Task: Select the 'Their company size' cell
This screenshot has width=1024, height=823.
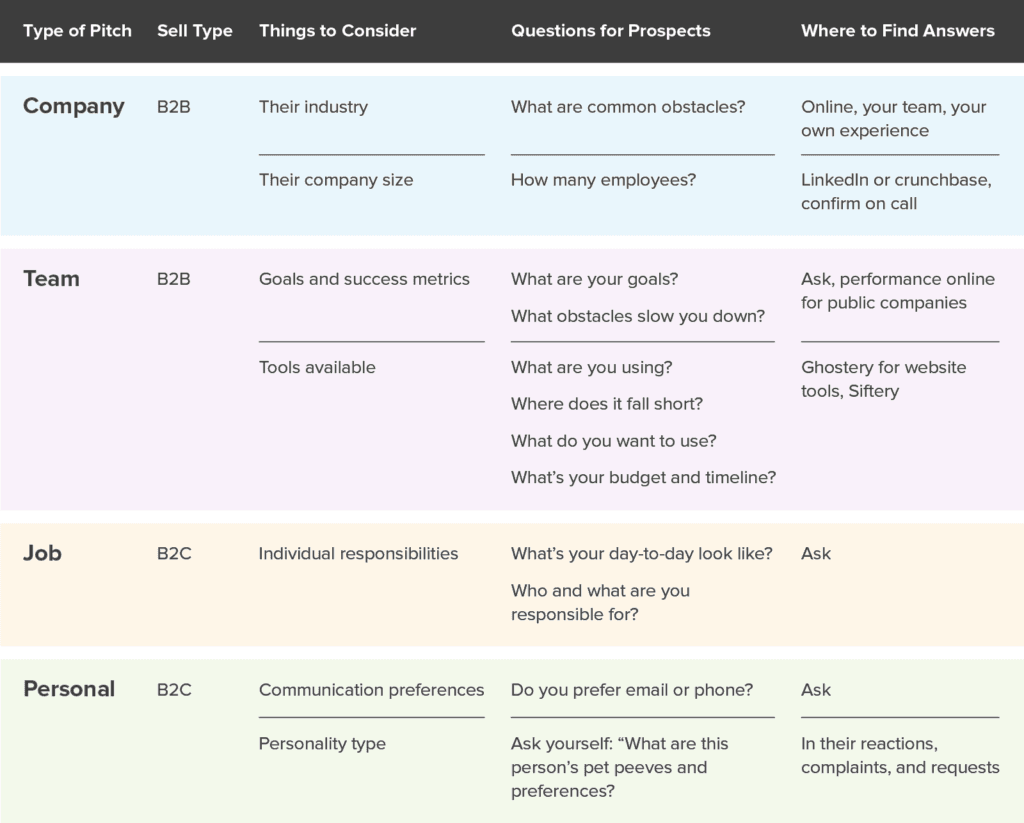Action: click(335, 180)
